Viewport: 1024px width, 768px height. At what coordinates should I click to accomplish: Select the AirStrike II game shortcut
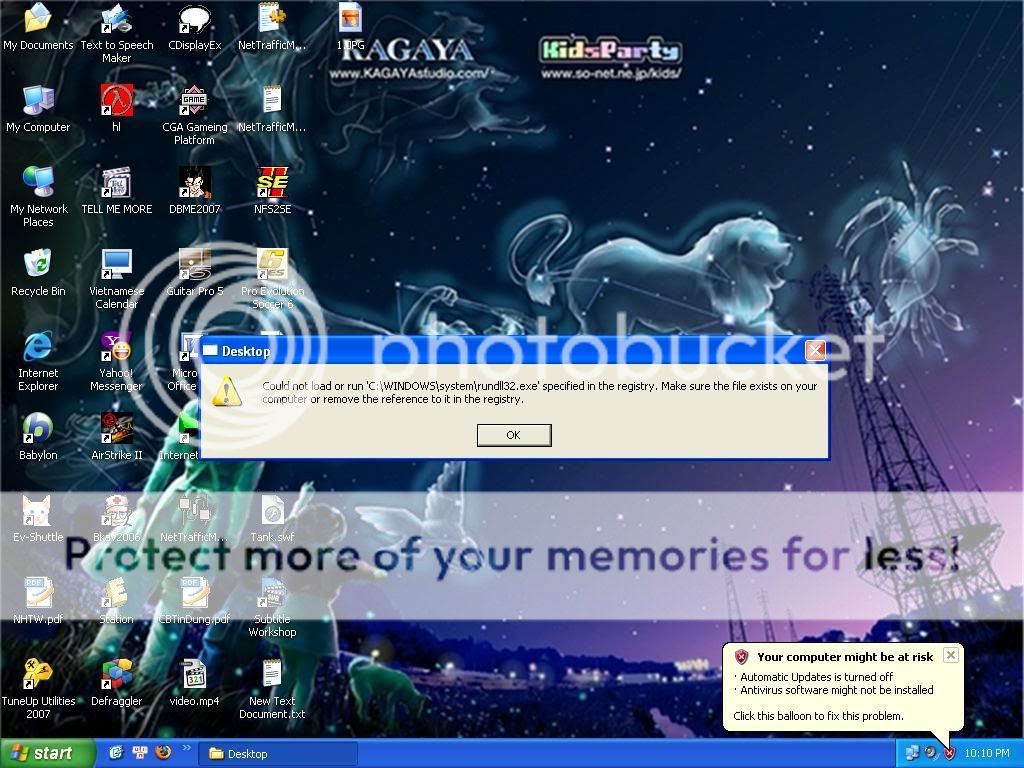pyautogui.click(x=116, y=436)
